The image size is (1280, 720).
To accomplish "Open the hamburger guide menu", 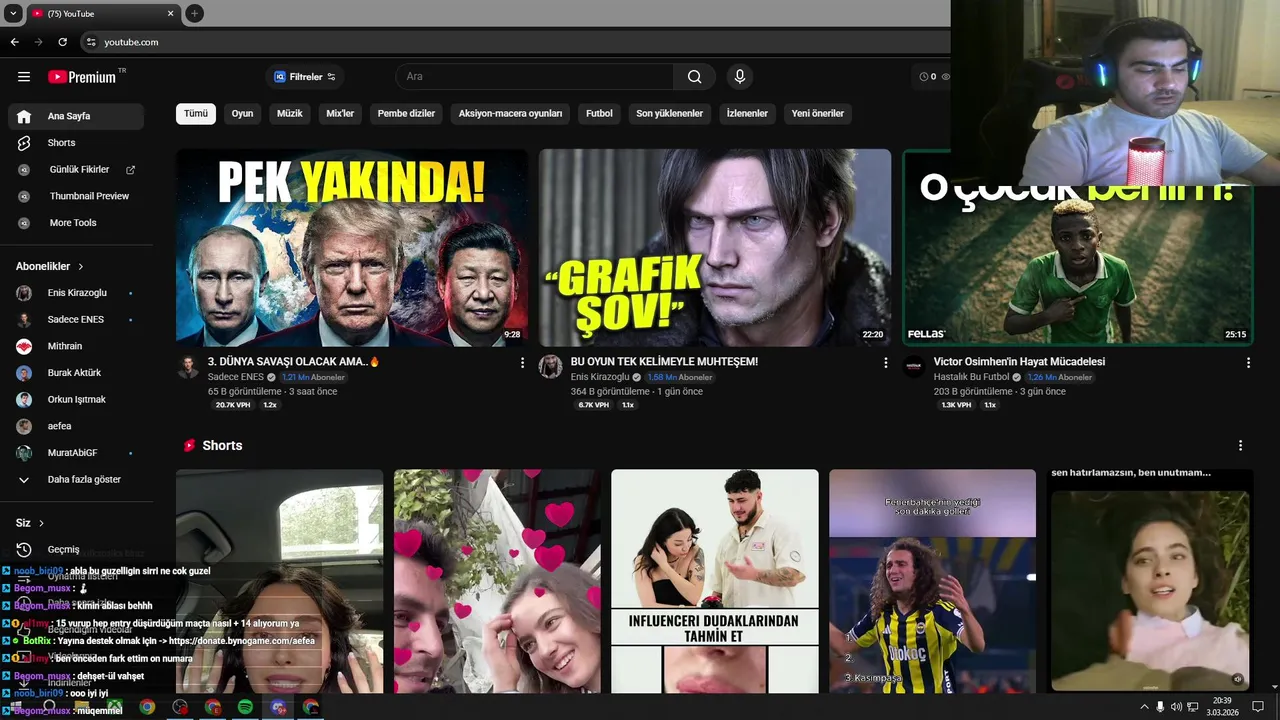I will [24, 77].
